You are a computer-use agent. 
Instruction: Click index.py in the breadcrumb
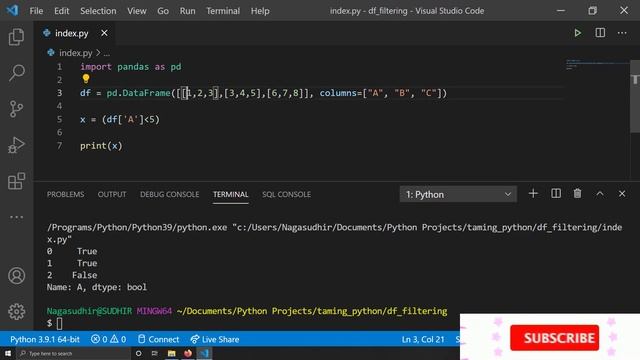pos(76,53)
